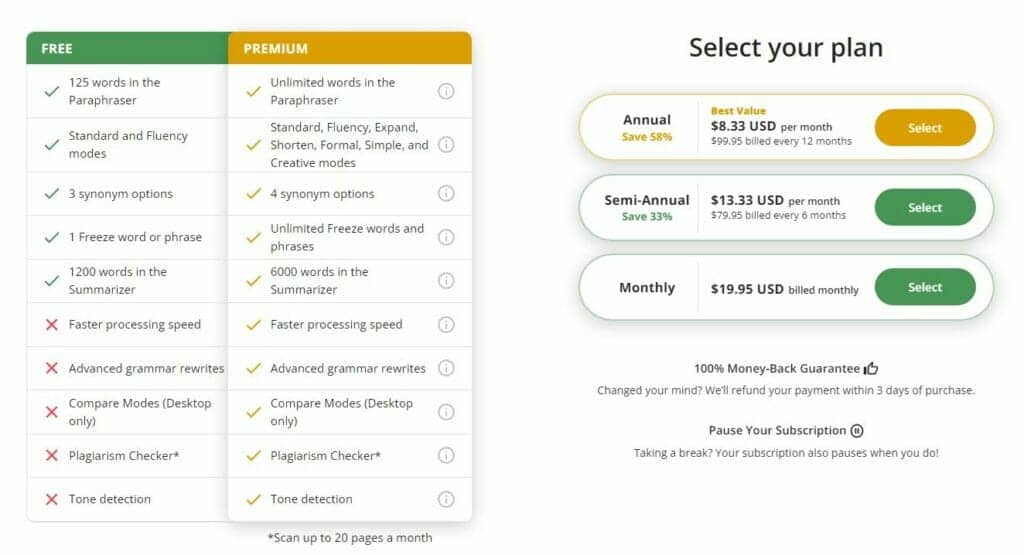Viewport: 1024px width, 555px height.
Task: Open info icon beside Creative modes row
Action: 446,144
